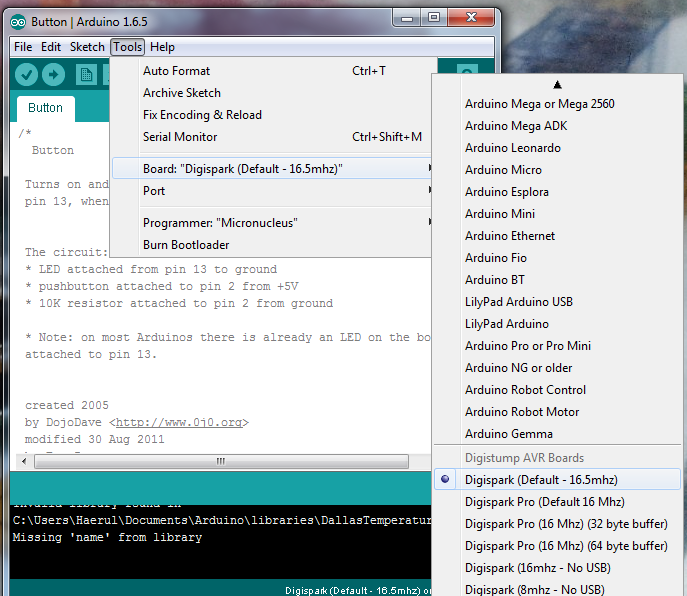Select Arduino Robot Motor board
The width and height of the screenshot is (687, 596).
(x=557, y=412)
